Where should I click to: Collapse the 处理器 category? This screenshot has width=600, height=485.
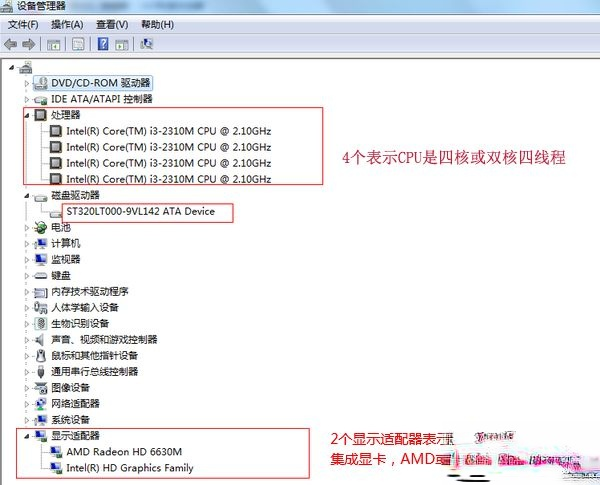coord(27,115)
